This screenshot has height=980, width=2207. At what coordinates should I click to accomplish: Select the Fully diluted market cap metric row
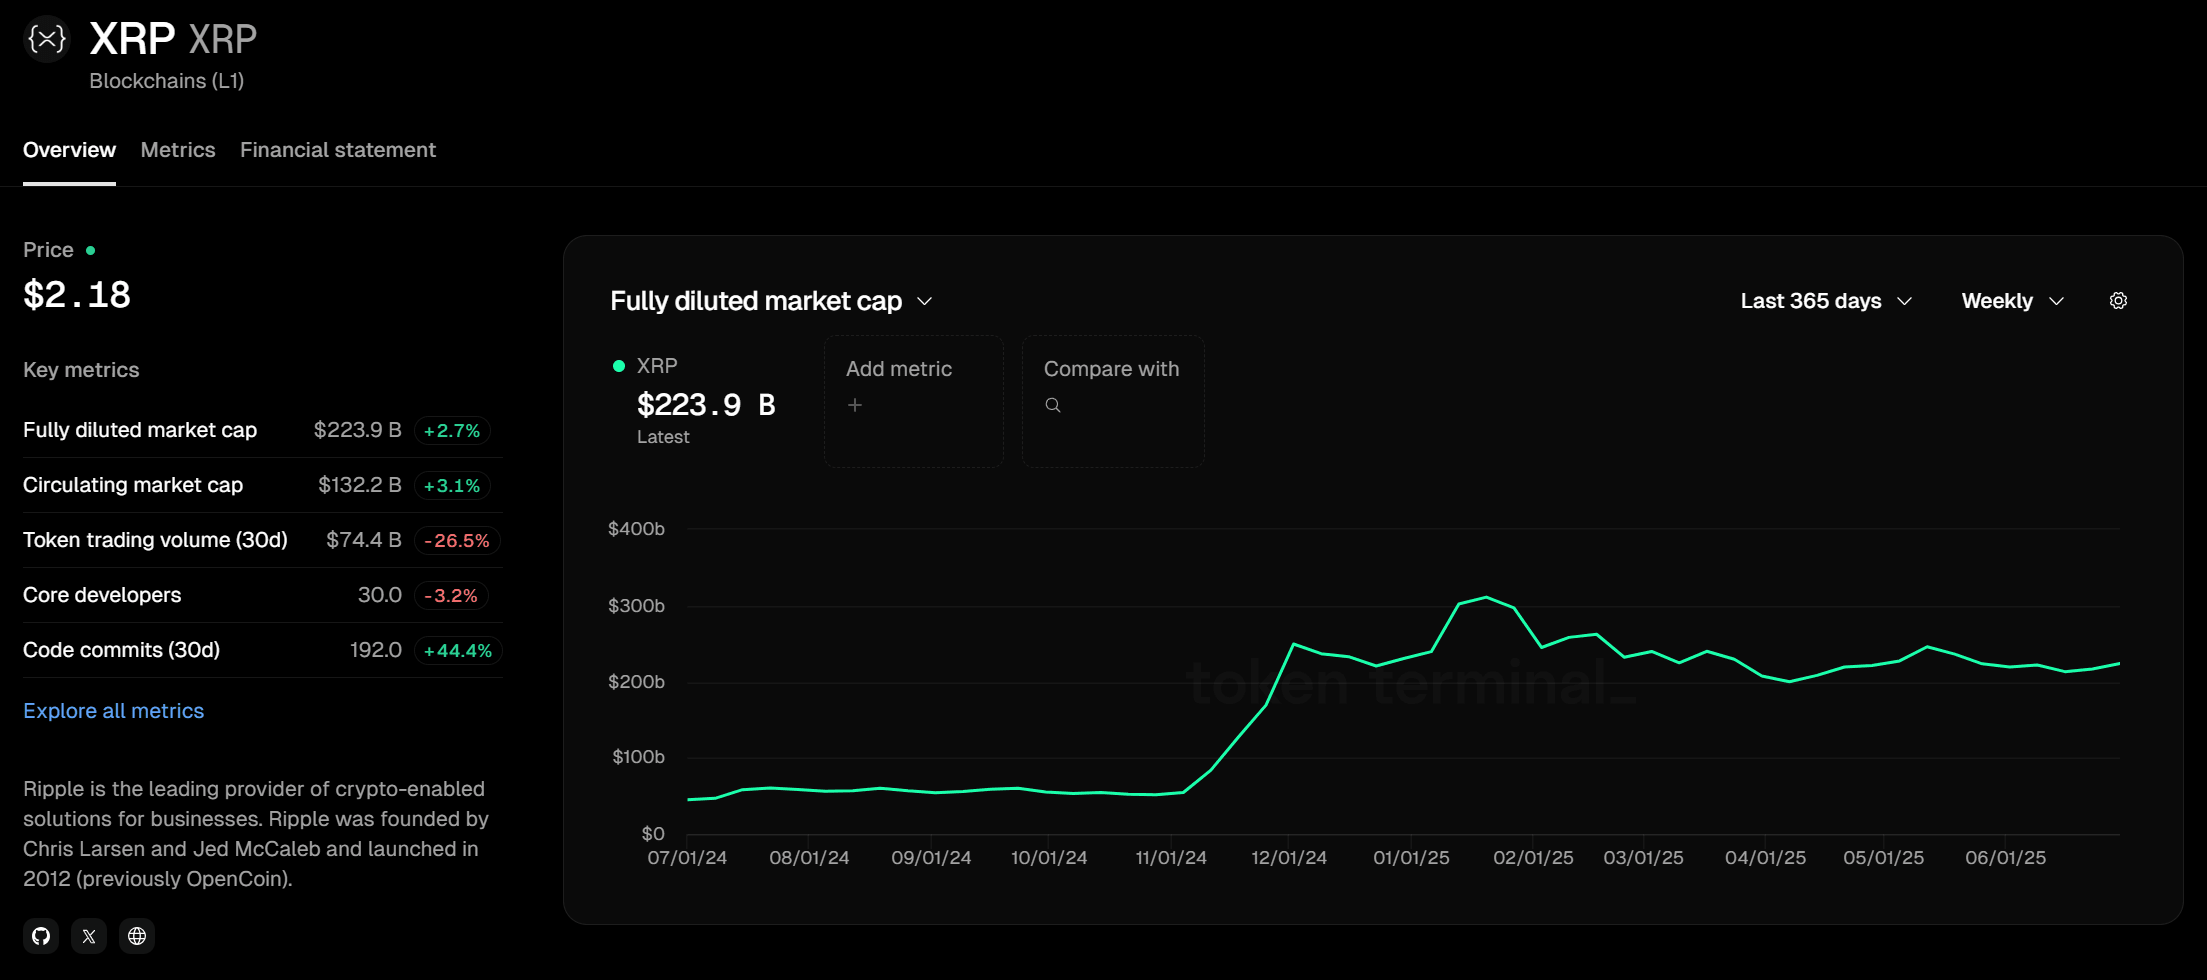pyautogui.click(x=262, y=430)
